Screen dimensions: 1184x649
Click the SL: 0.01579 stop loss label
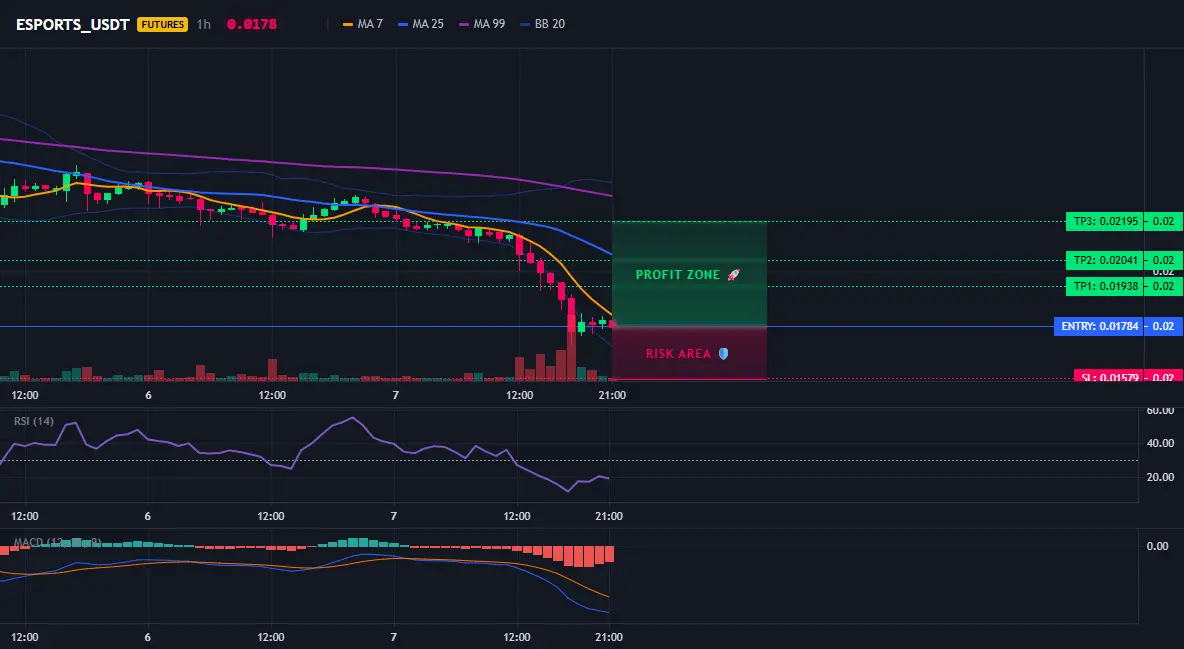click(x=1108, y=376)
